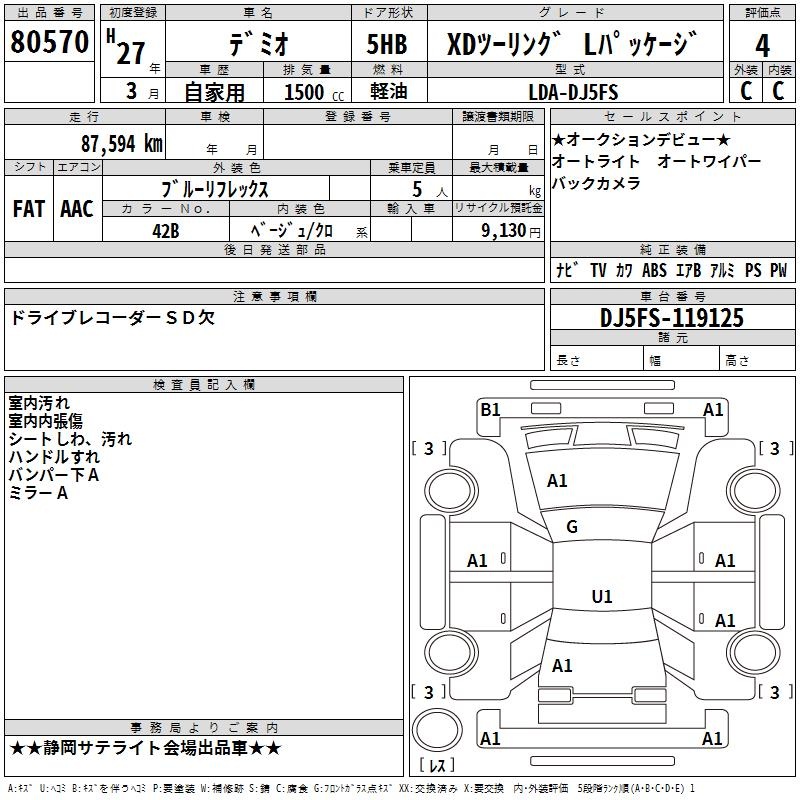Select the upper-left [3] tire rating

pos(429,449)
